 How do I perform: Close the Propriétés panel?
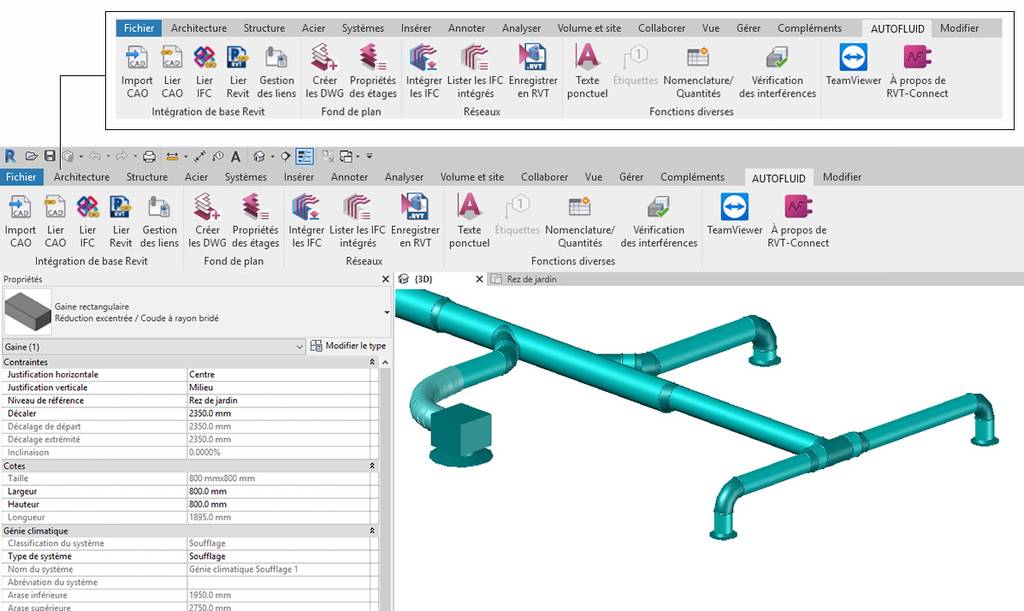[x=385, y=279]
